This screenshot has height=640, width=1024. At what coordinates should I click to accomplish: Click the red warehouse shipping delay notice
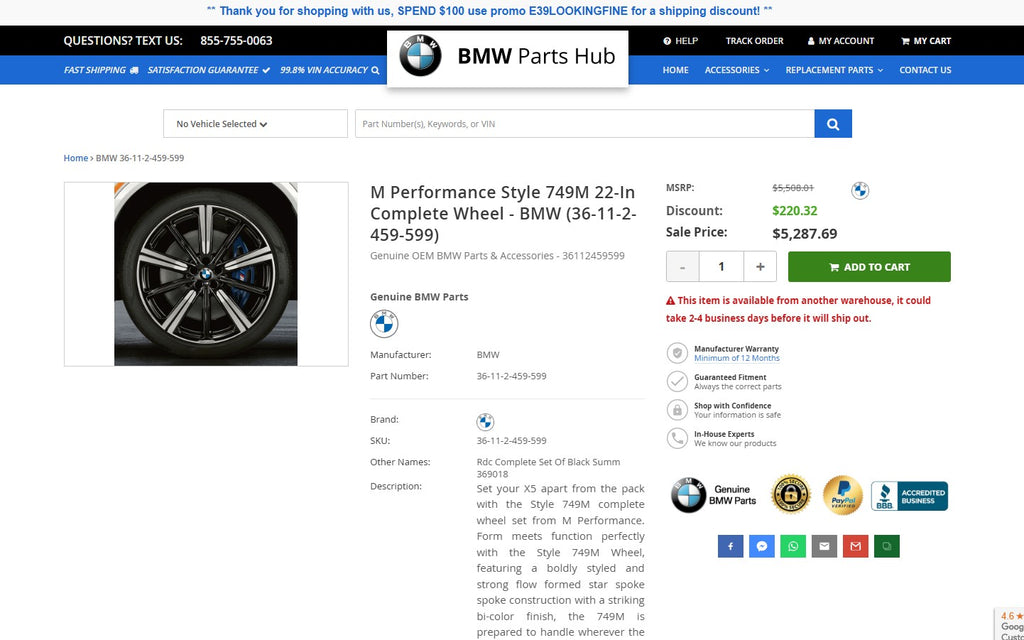tap(799, 310)
